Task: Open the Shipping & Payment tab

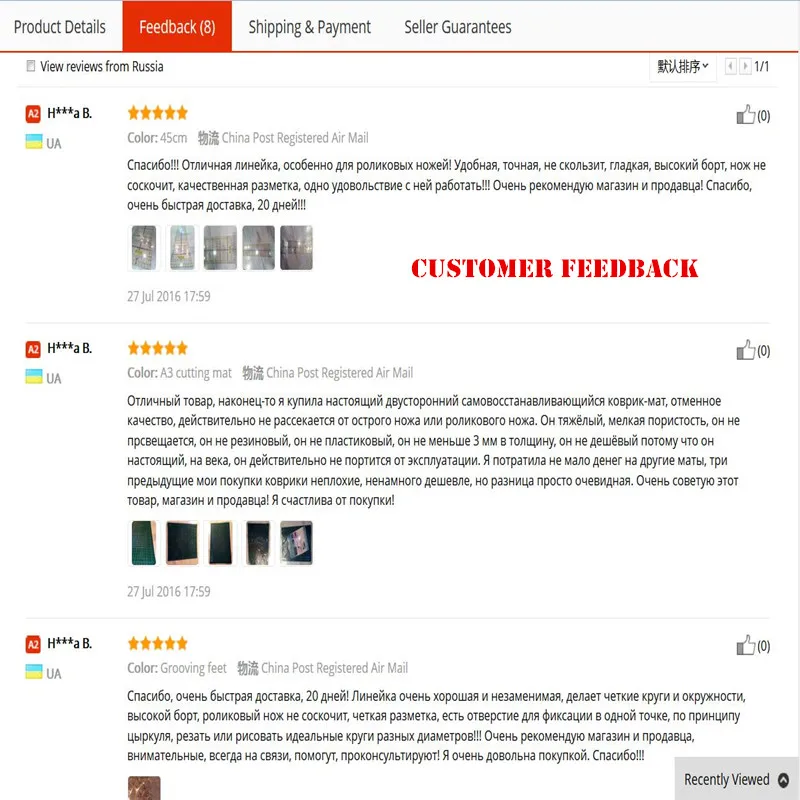Action: pyautogui.click(x=309, y=27)
